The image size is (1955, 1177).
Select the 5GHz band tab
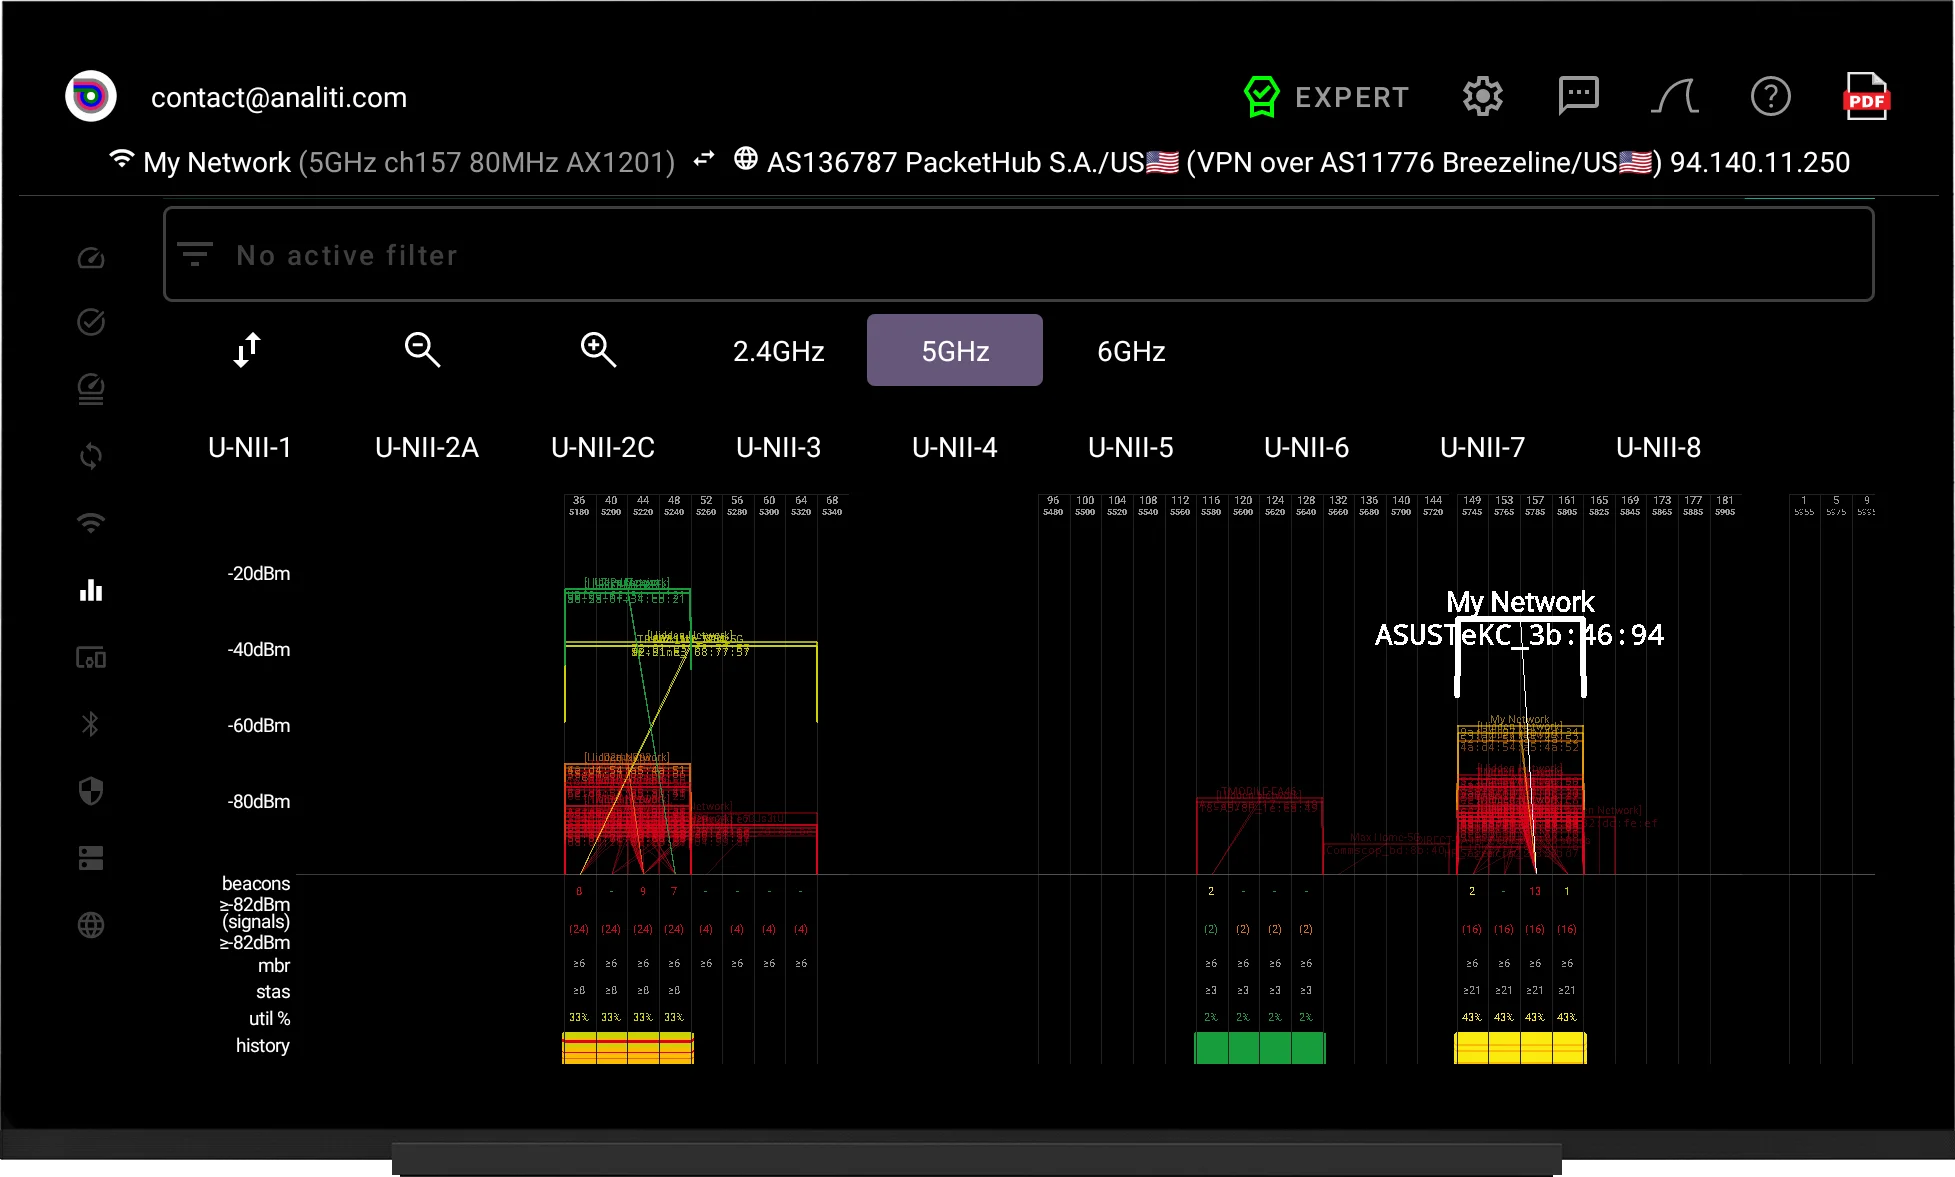click(955, 351)
